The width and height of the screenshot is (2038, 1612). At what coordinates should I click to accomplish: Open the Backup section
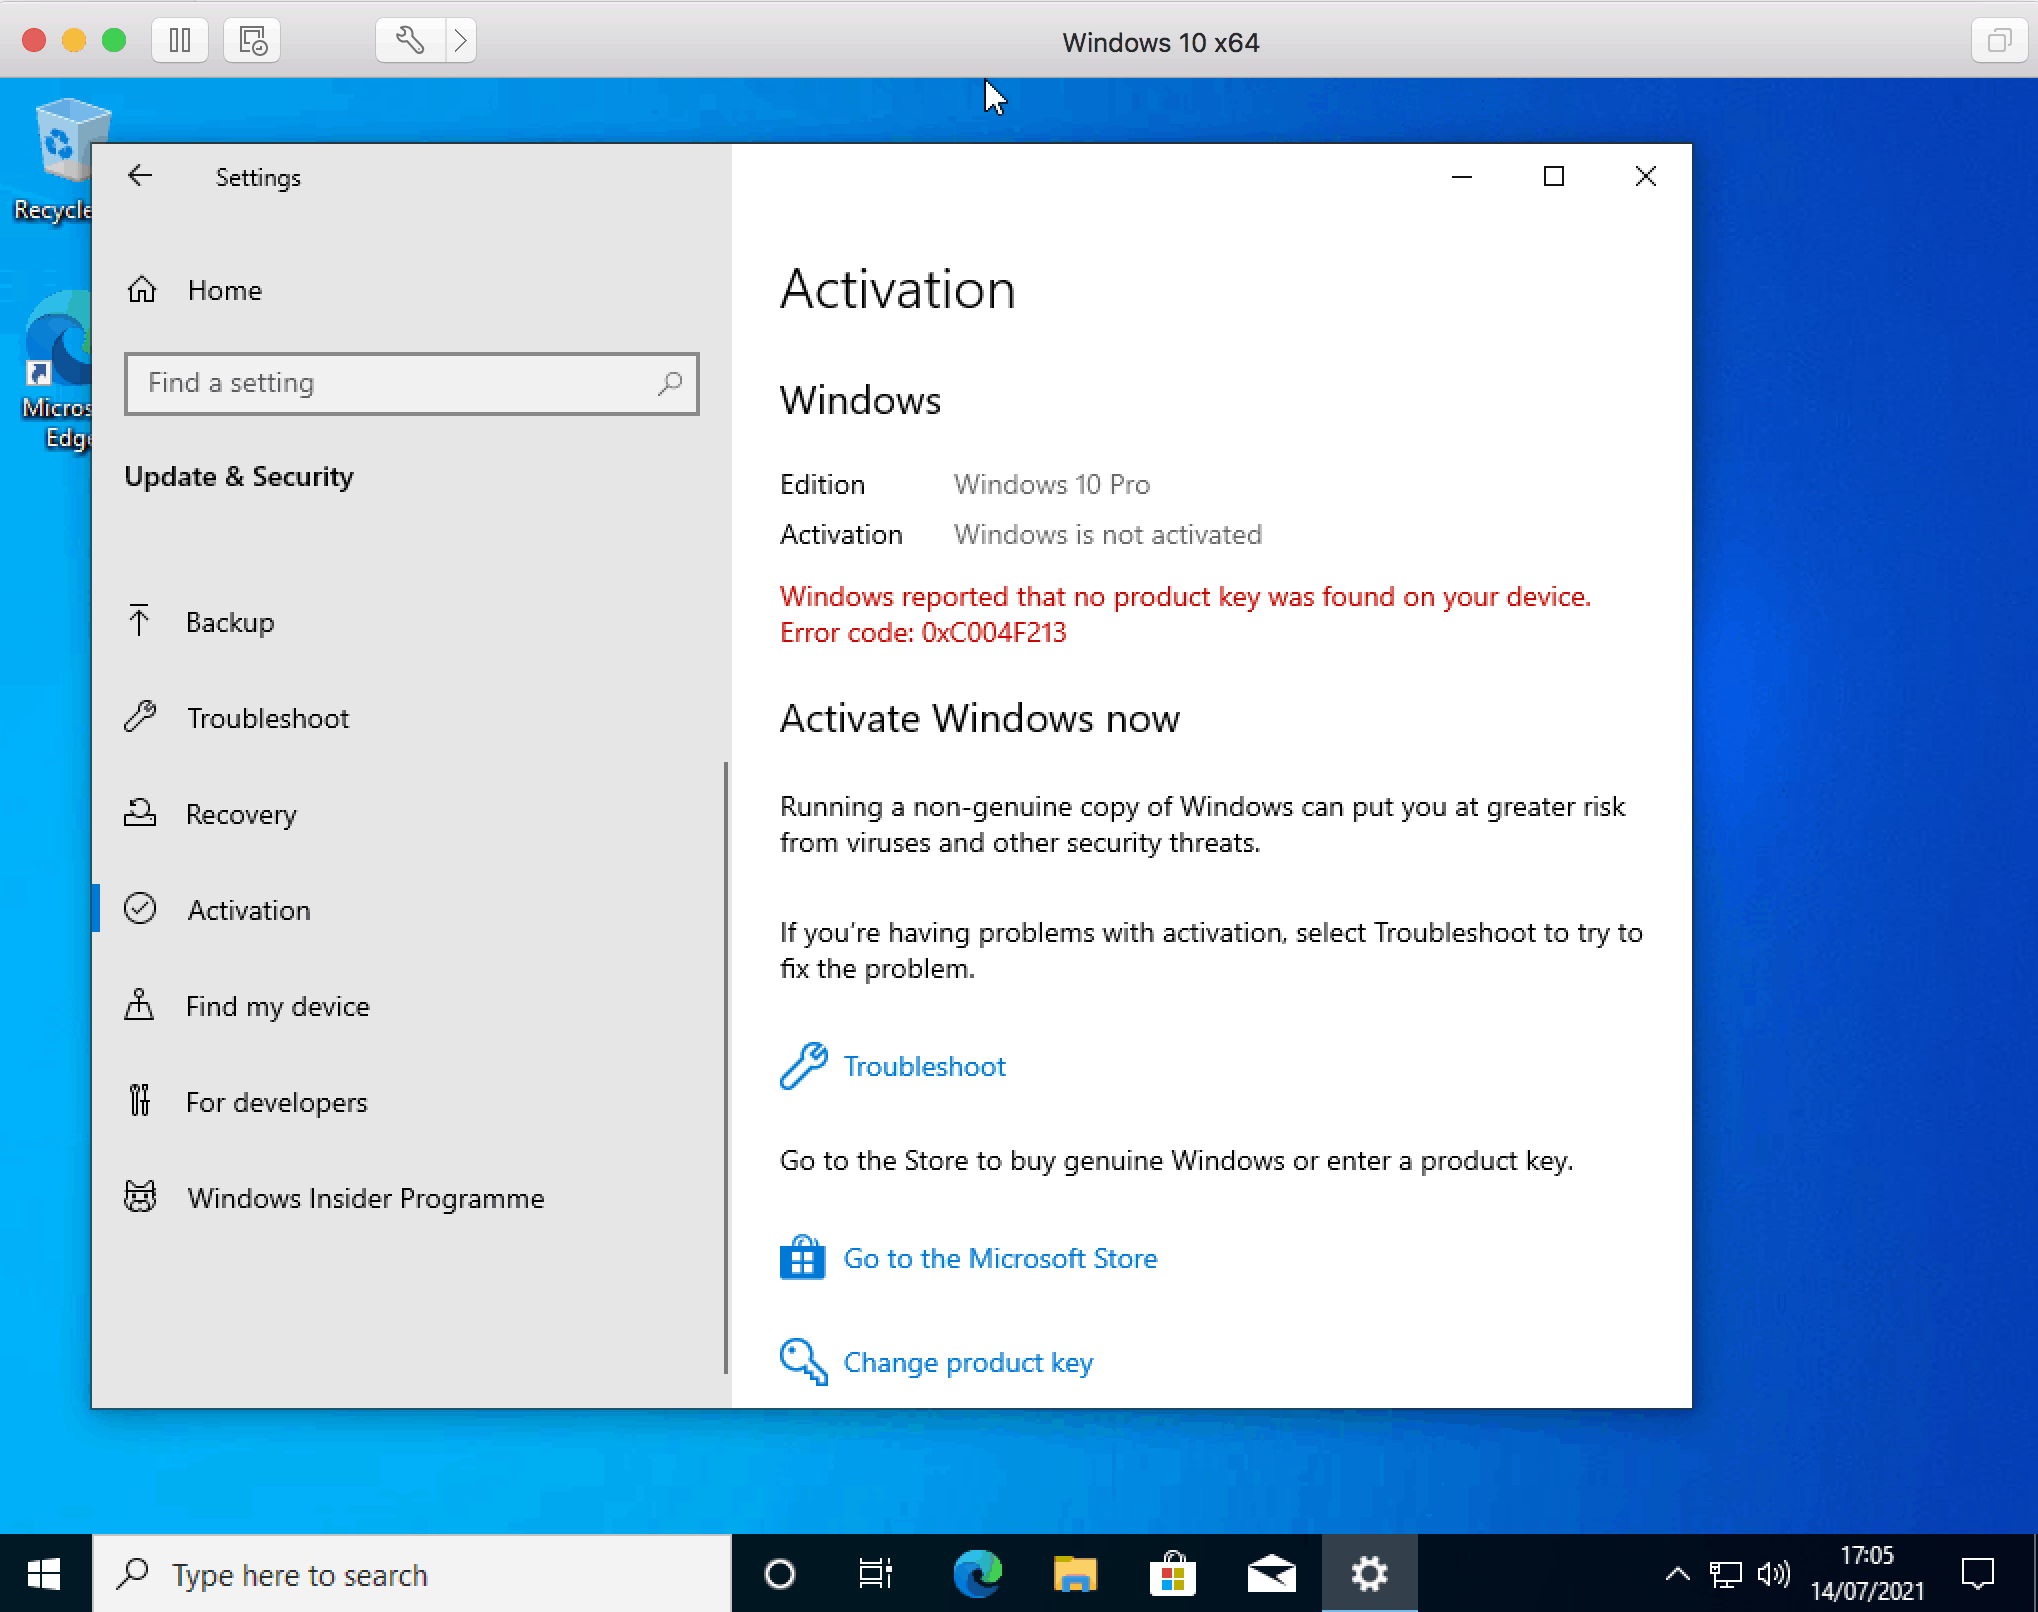230,622
